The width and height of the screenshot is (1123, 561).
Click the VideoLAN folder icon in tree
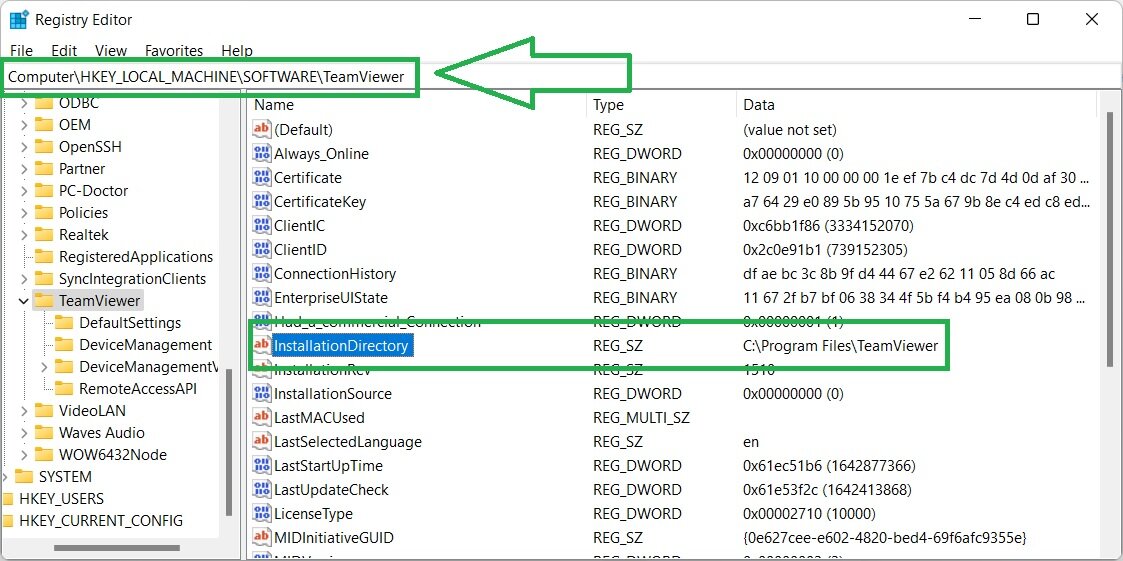(x=44, y=411)
